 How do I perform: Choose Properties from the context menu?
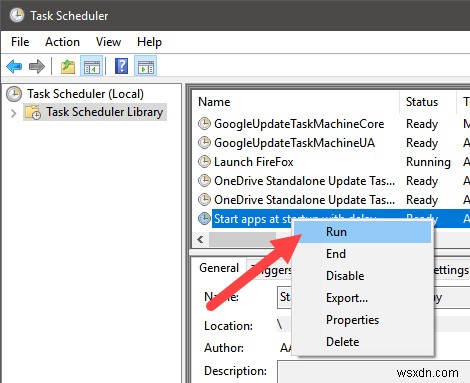362,320
